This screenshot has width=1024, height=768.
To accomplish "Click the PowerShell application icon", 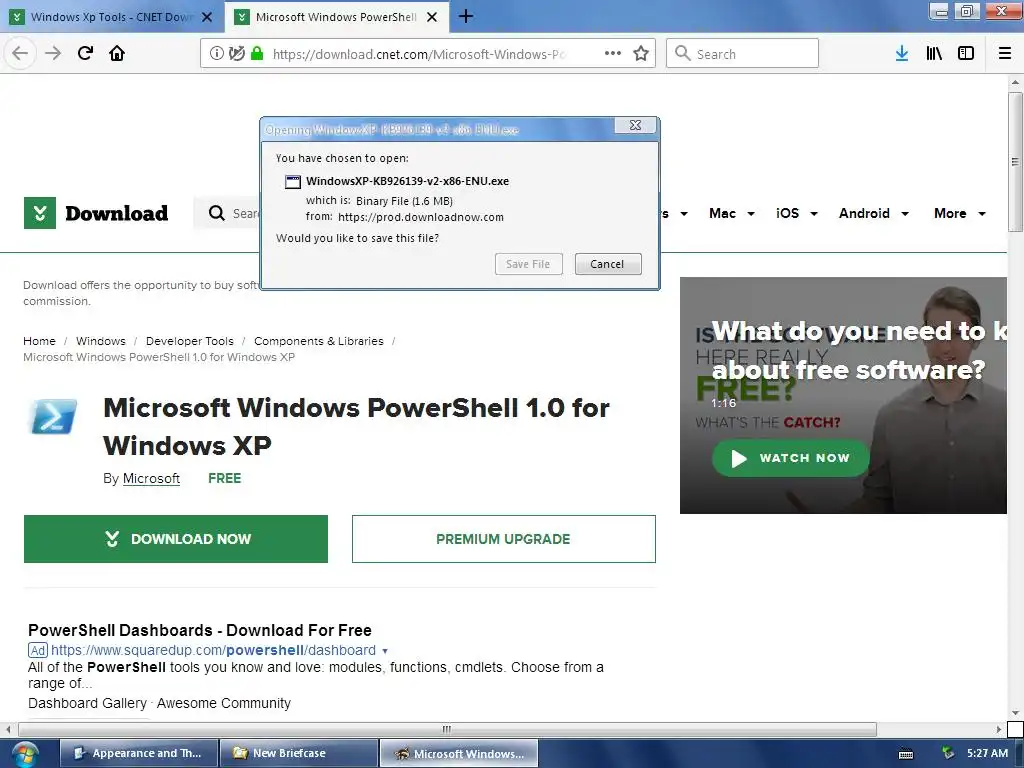I will pyautogui.click(x=54, y=416).
